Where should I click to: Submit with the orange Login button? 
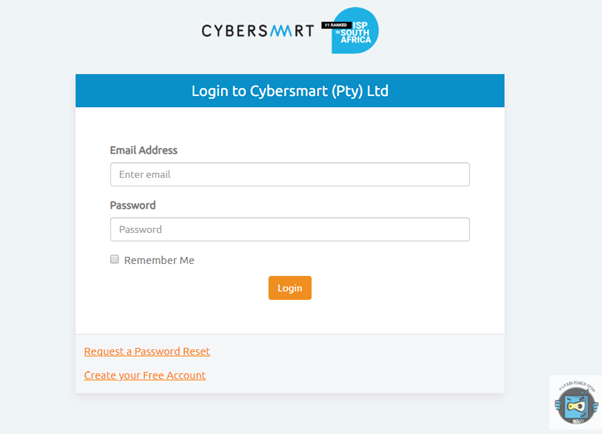tap(290, 288)
